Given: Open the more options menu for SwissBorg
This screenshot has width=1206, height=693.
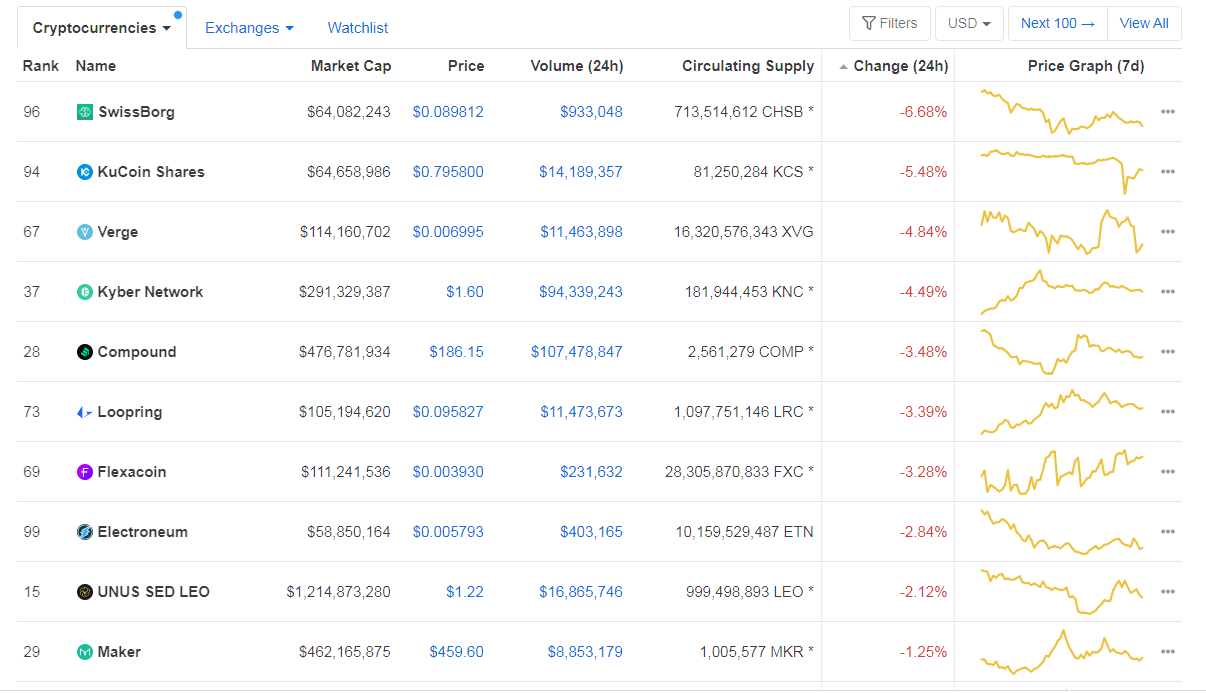Looking at the screenshot, I should 1167,112.
